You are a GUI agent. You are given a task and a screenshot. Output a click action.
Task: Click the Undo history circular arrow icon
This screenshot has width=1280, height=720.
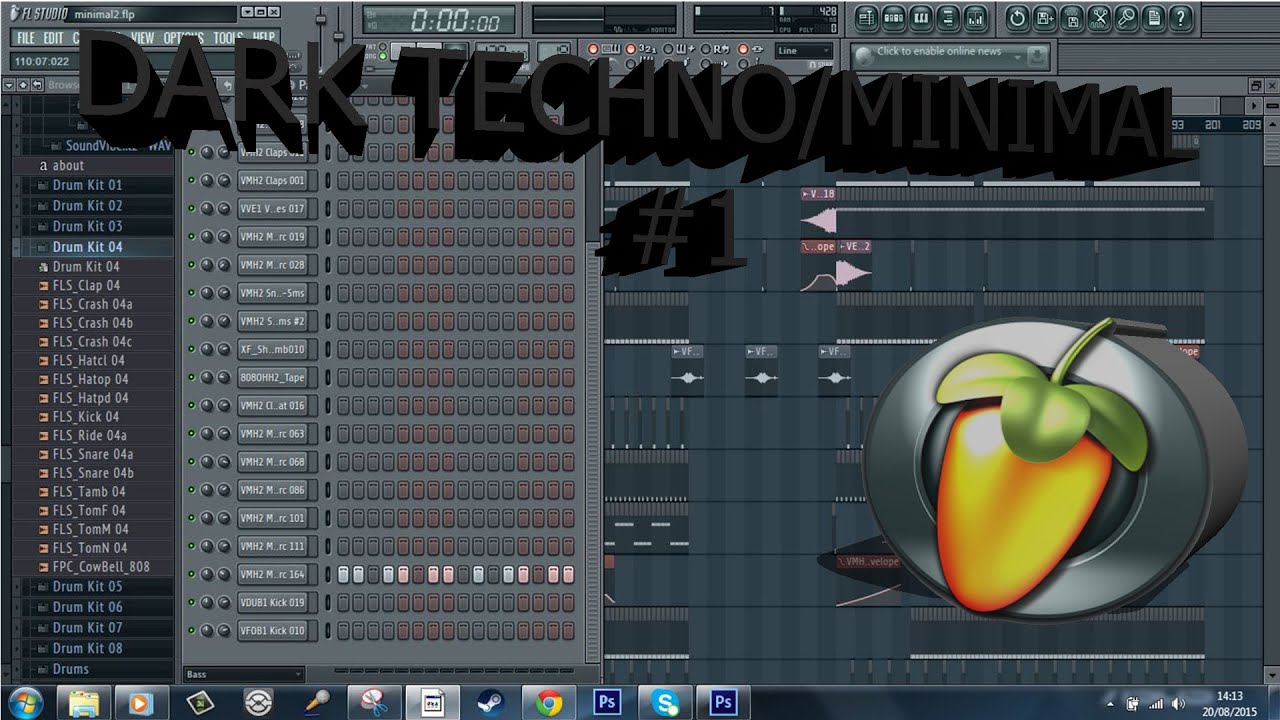(1017, 17)
